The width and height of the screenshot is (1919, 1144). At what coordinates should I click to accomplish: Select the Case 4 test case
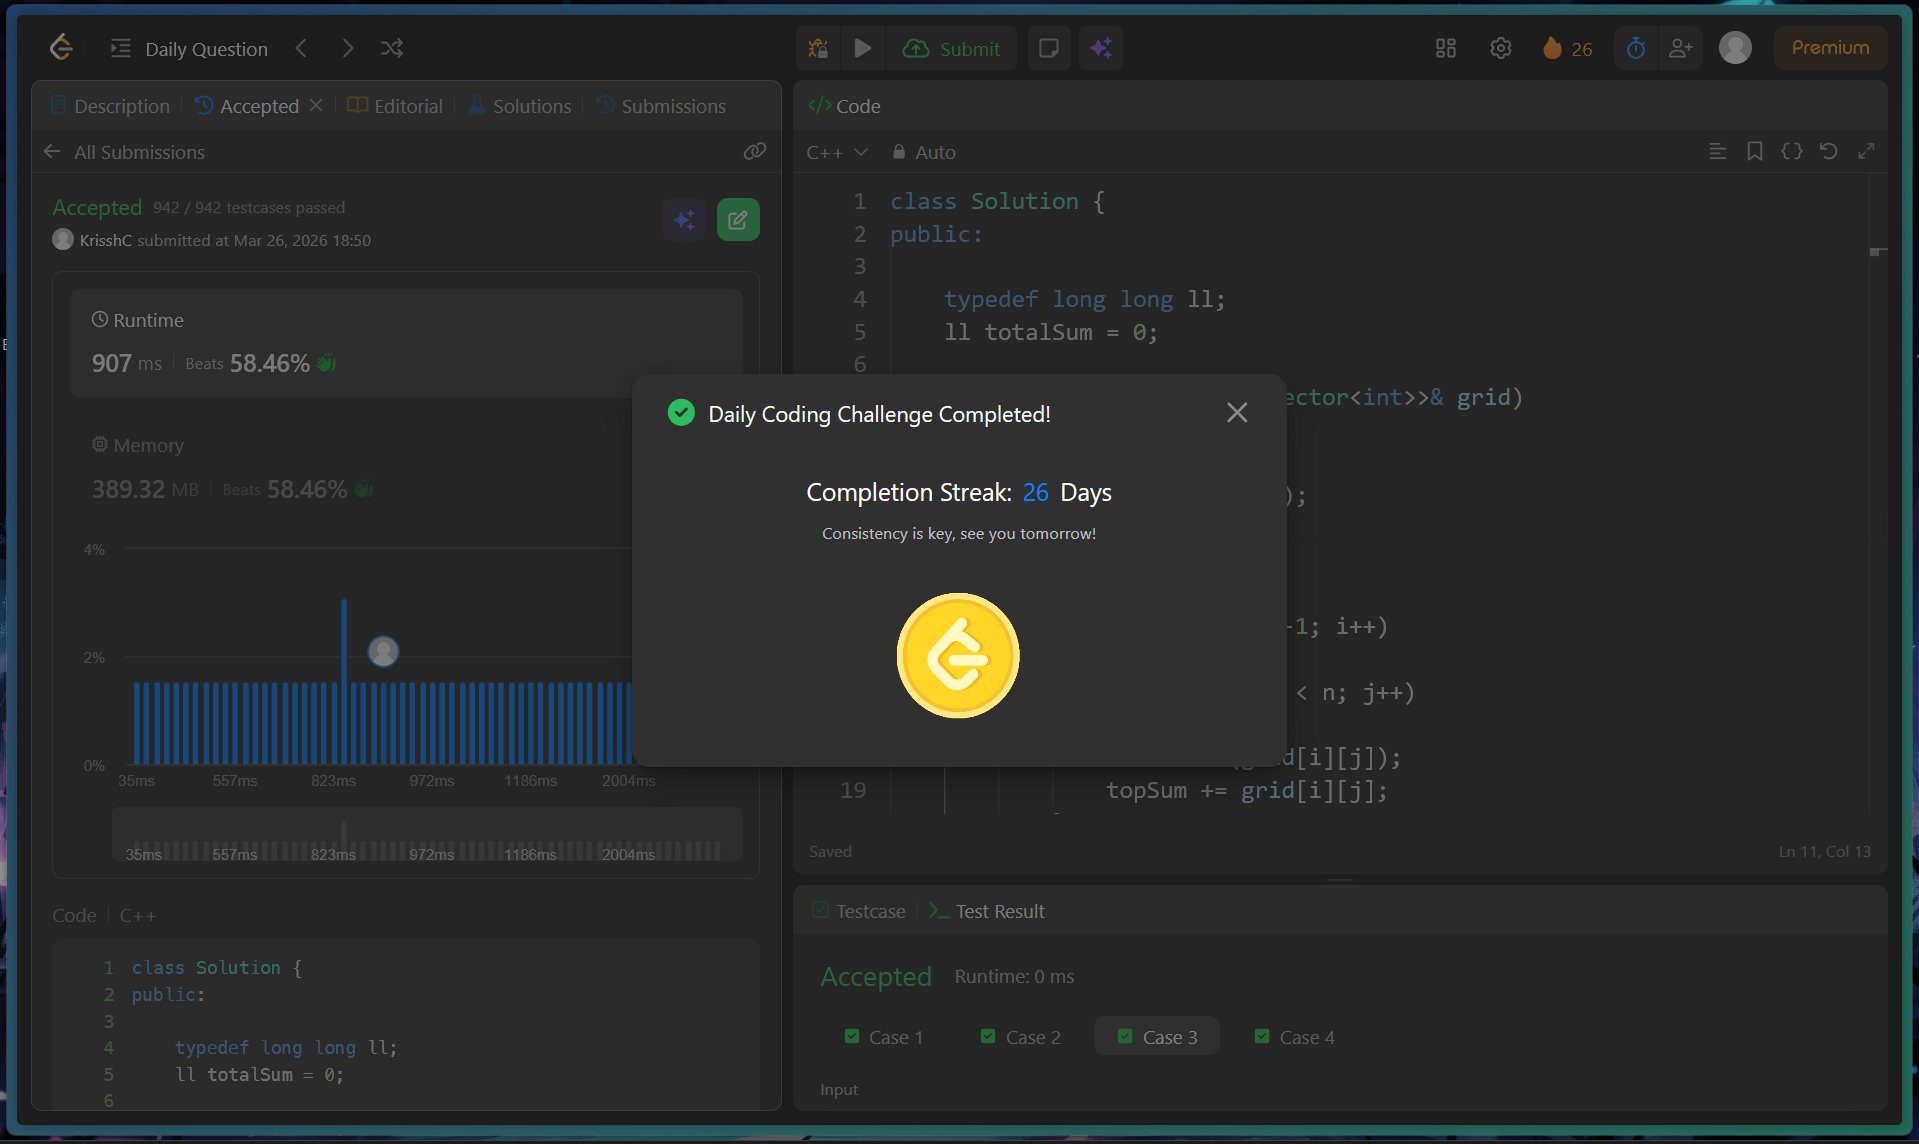coord(1295,1037)
